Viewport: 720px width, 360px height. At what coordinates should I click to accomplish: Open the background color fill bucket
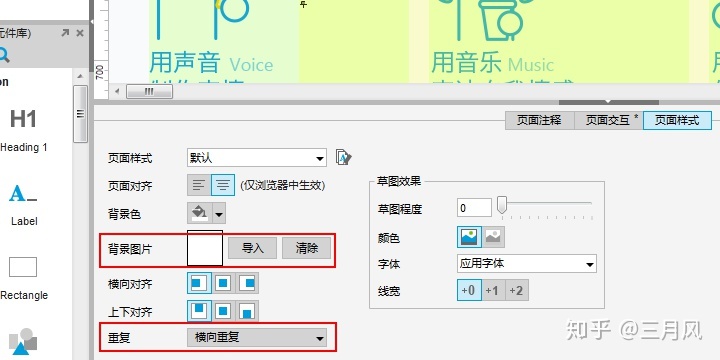[200, 214]
